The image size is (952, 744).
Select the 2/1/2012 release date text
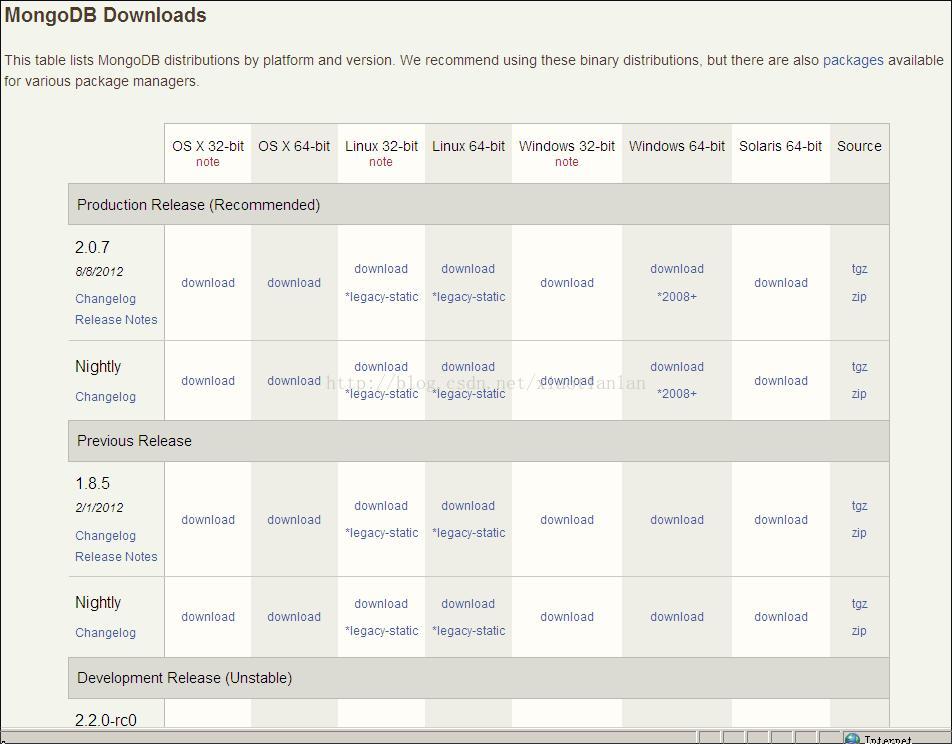(x=99, y=508)
